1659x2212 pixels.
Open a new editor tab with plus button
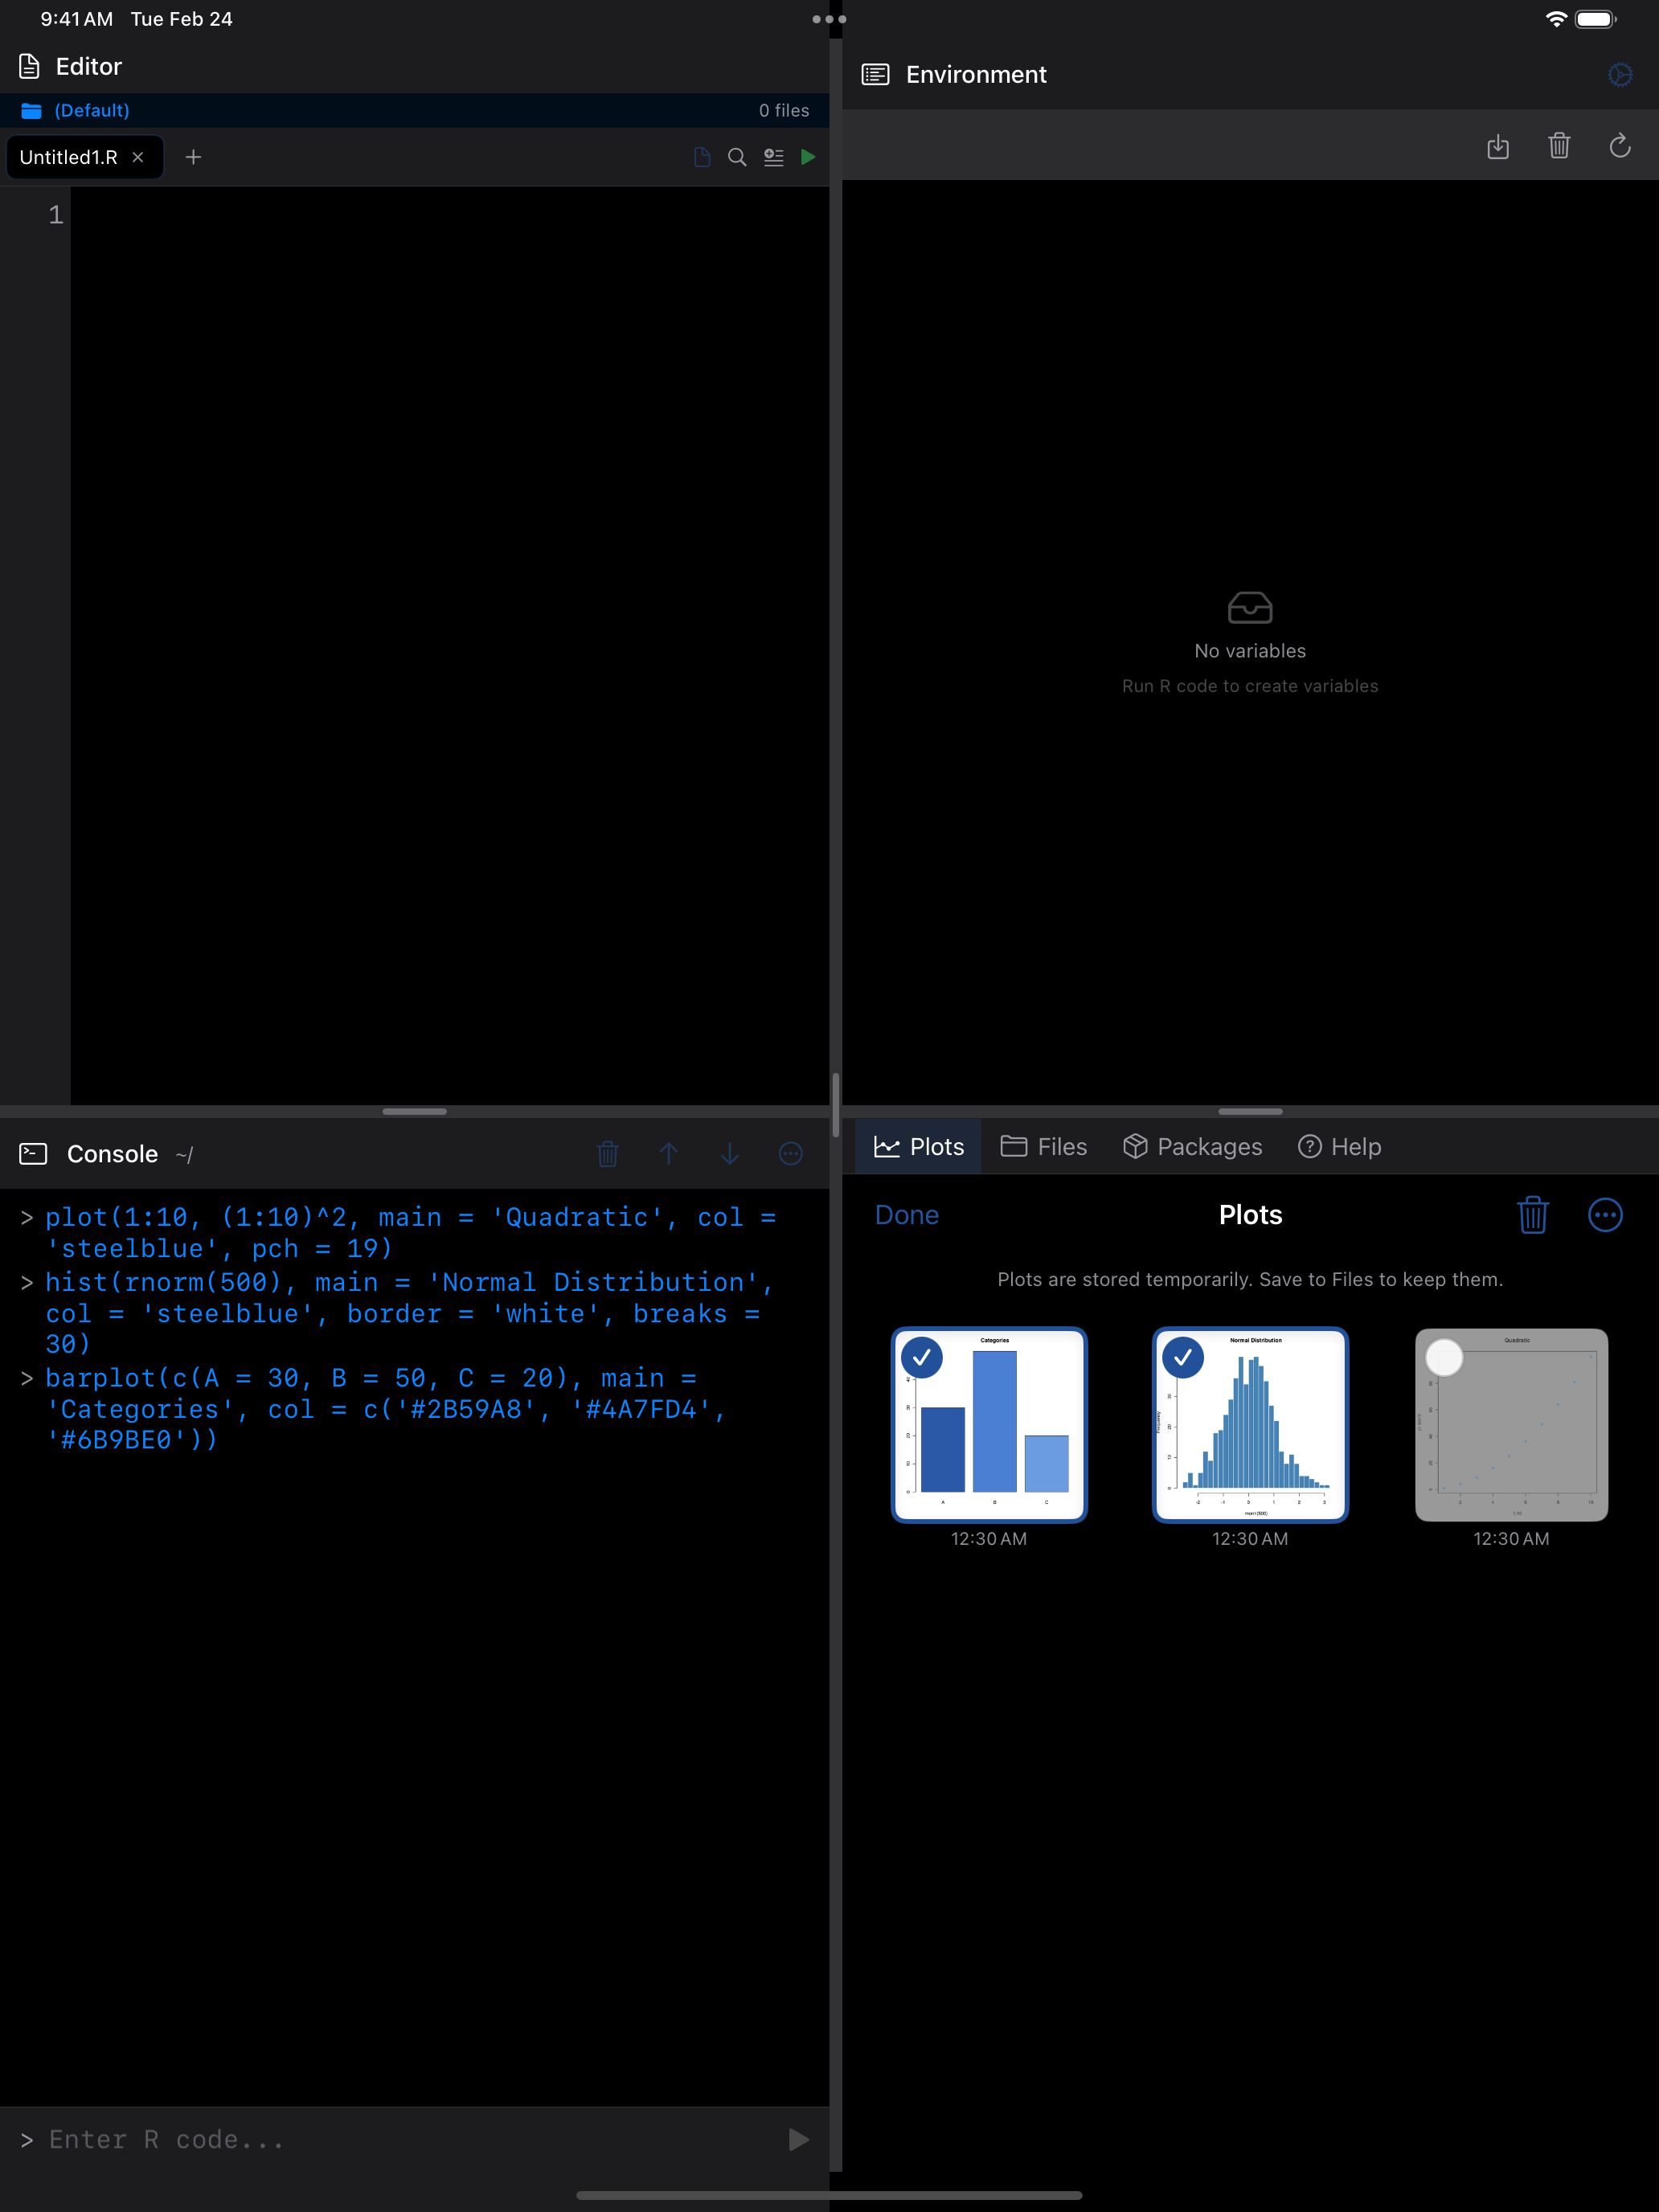tap(193, 157)
